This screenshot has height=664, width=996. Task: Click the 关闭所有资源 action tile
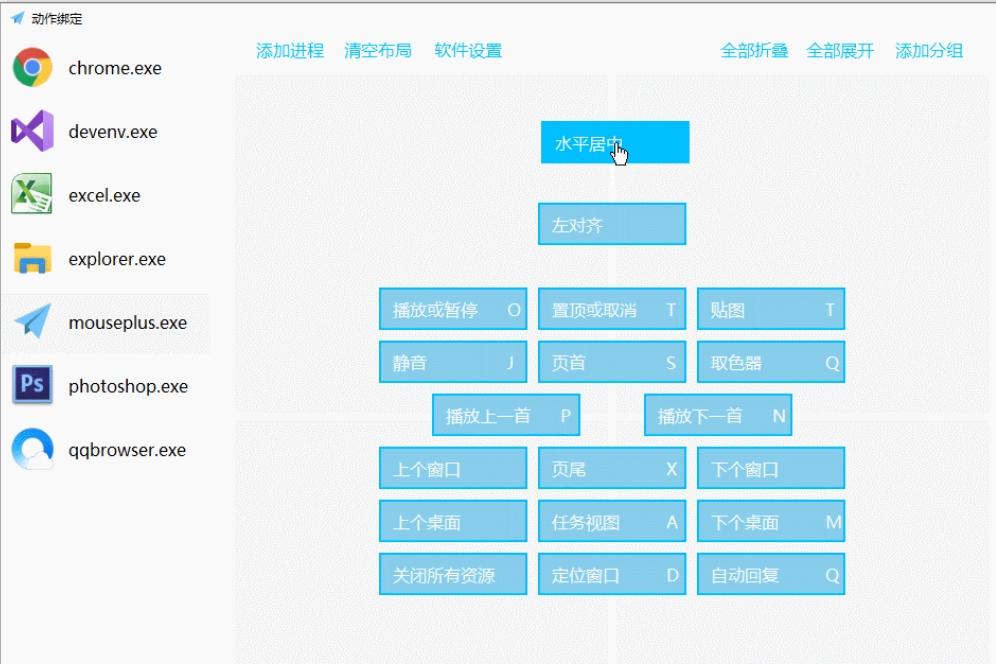coord(453,574)
